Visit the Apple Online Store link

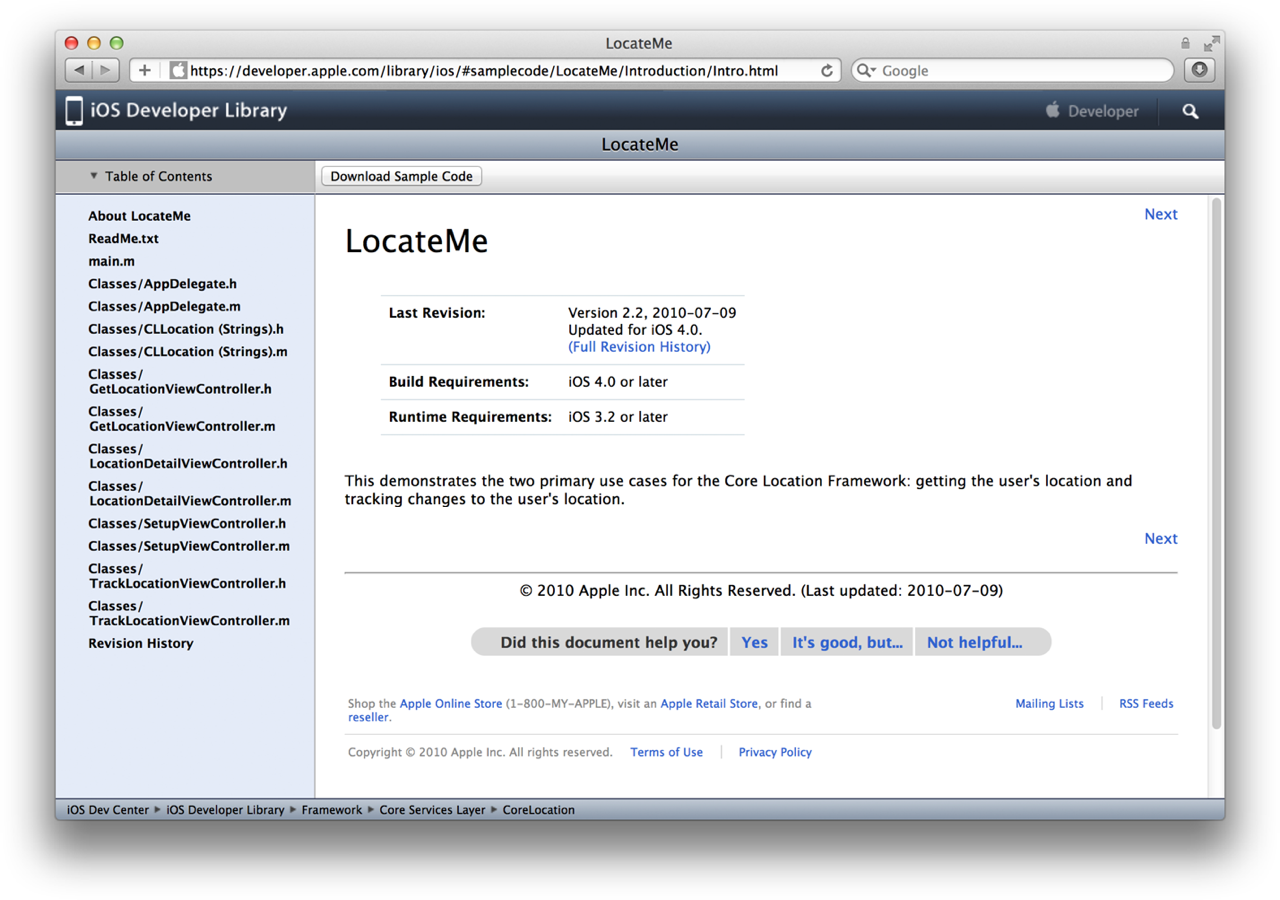tap(451, 704)
